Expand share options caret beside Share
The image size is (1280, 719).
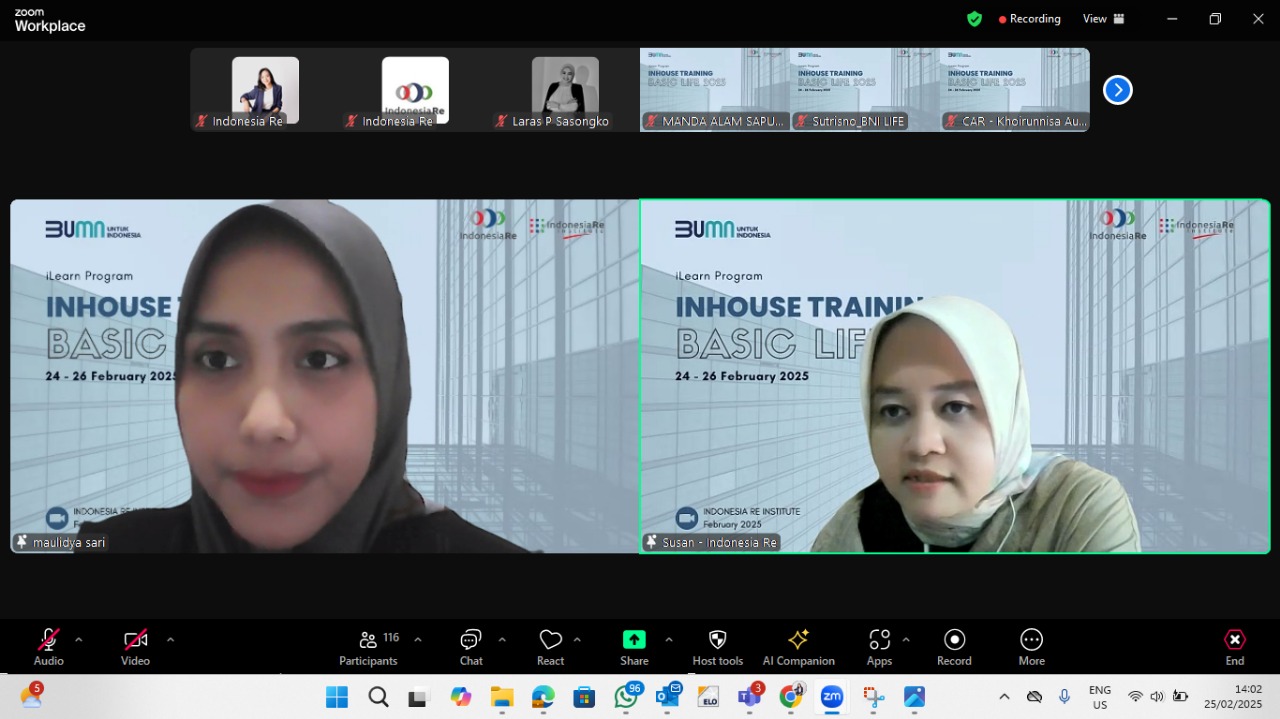coord(668,640)
